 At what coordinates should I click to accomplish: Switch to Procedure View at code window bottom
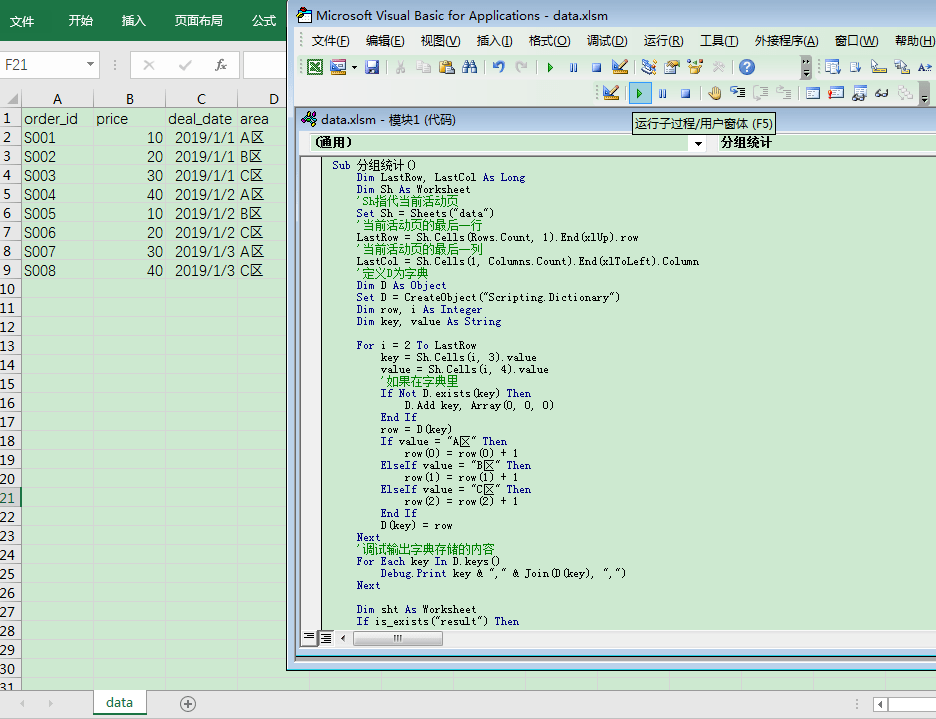(x=310, y=637)
